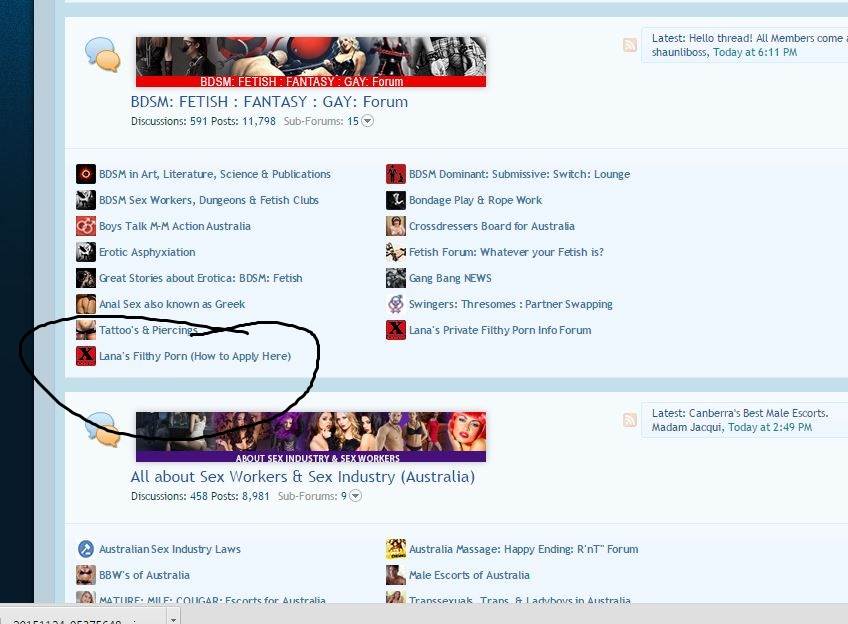Viewport: 848px width, 624px height.
Task: Open the Fetish Forum: Whatever your Fetish is? link
Action: click(506, 252)
